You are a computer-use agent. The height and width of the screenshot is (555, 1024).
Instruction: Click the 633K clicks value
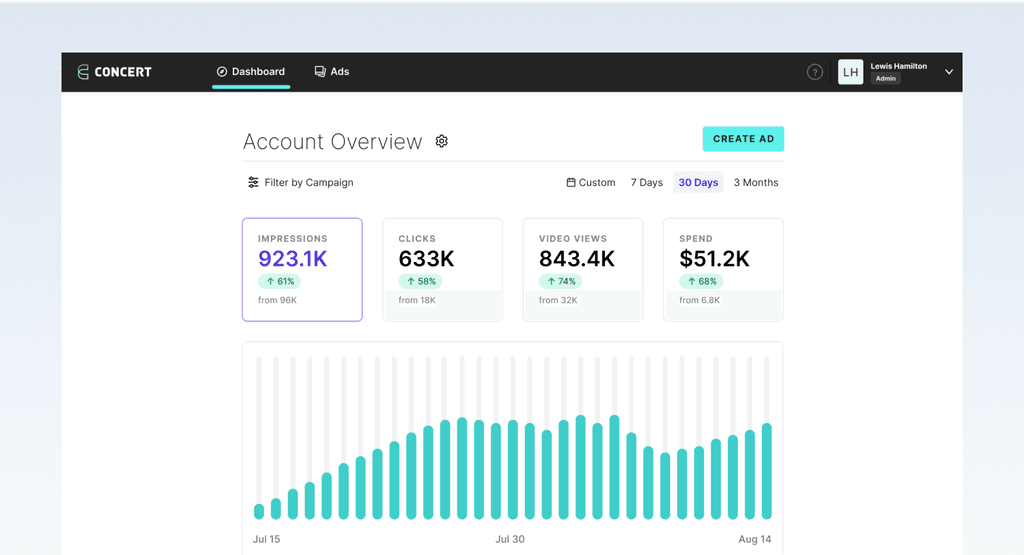pyautogui.click(x=426, y=259)
